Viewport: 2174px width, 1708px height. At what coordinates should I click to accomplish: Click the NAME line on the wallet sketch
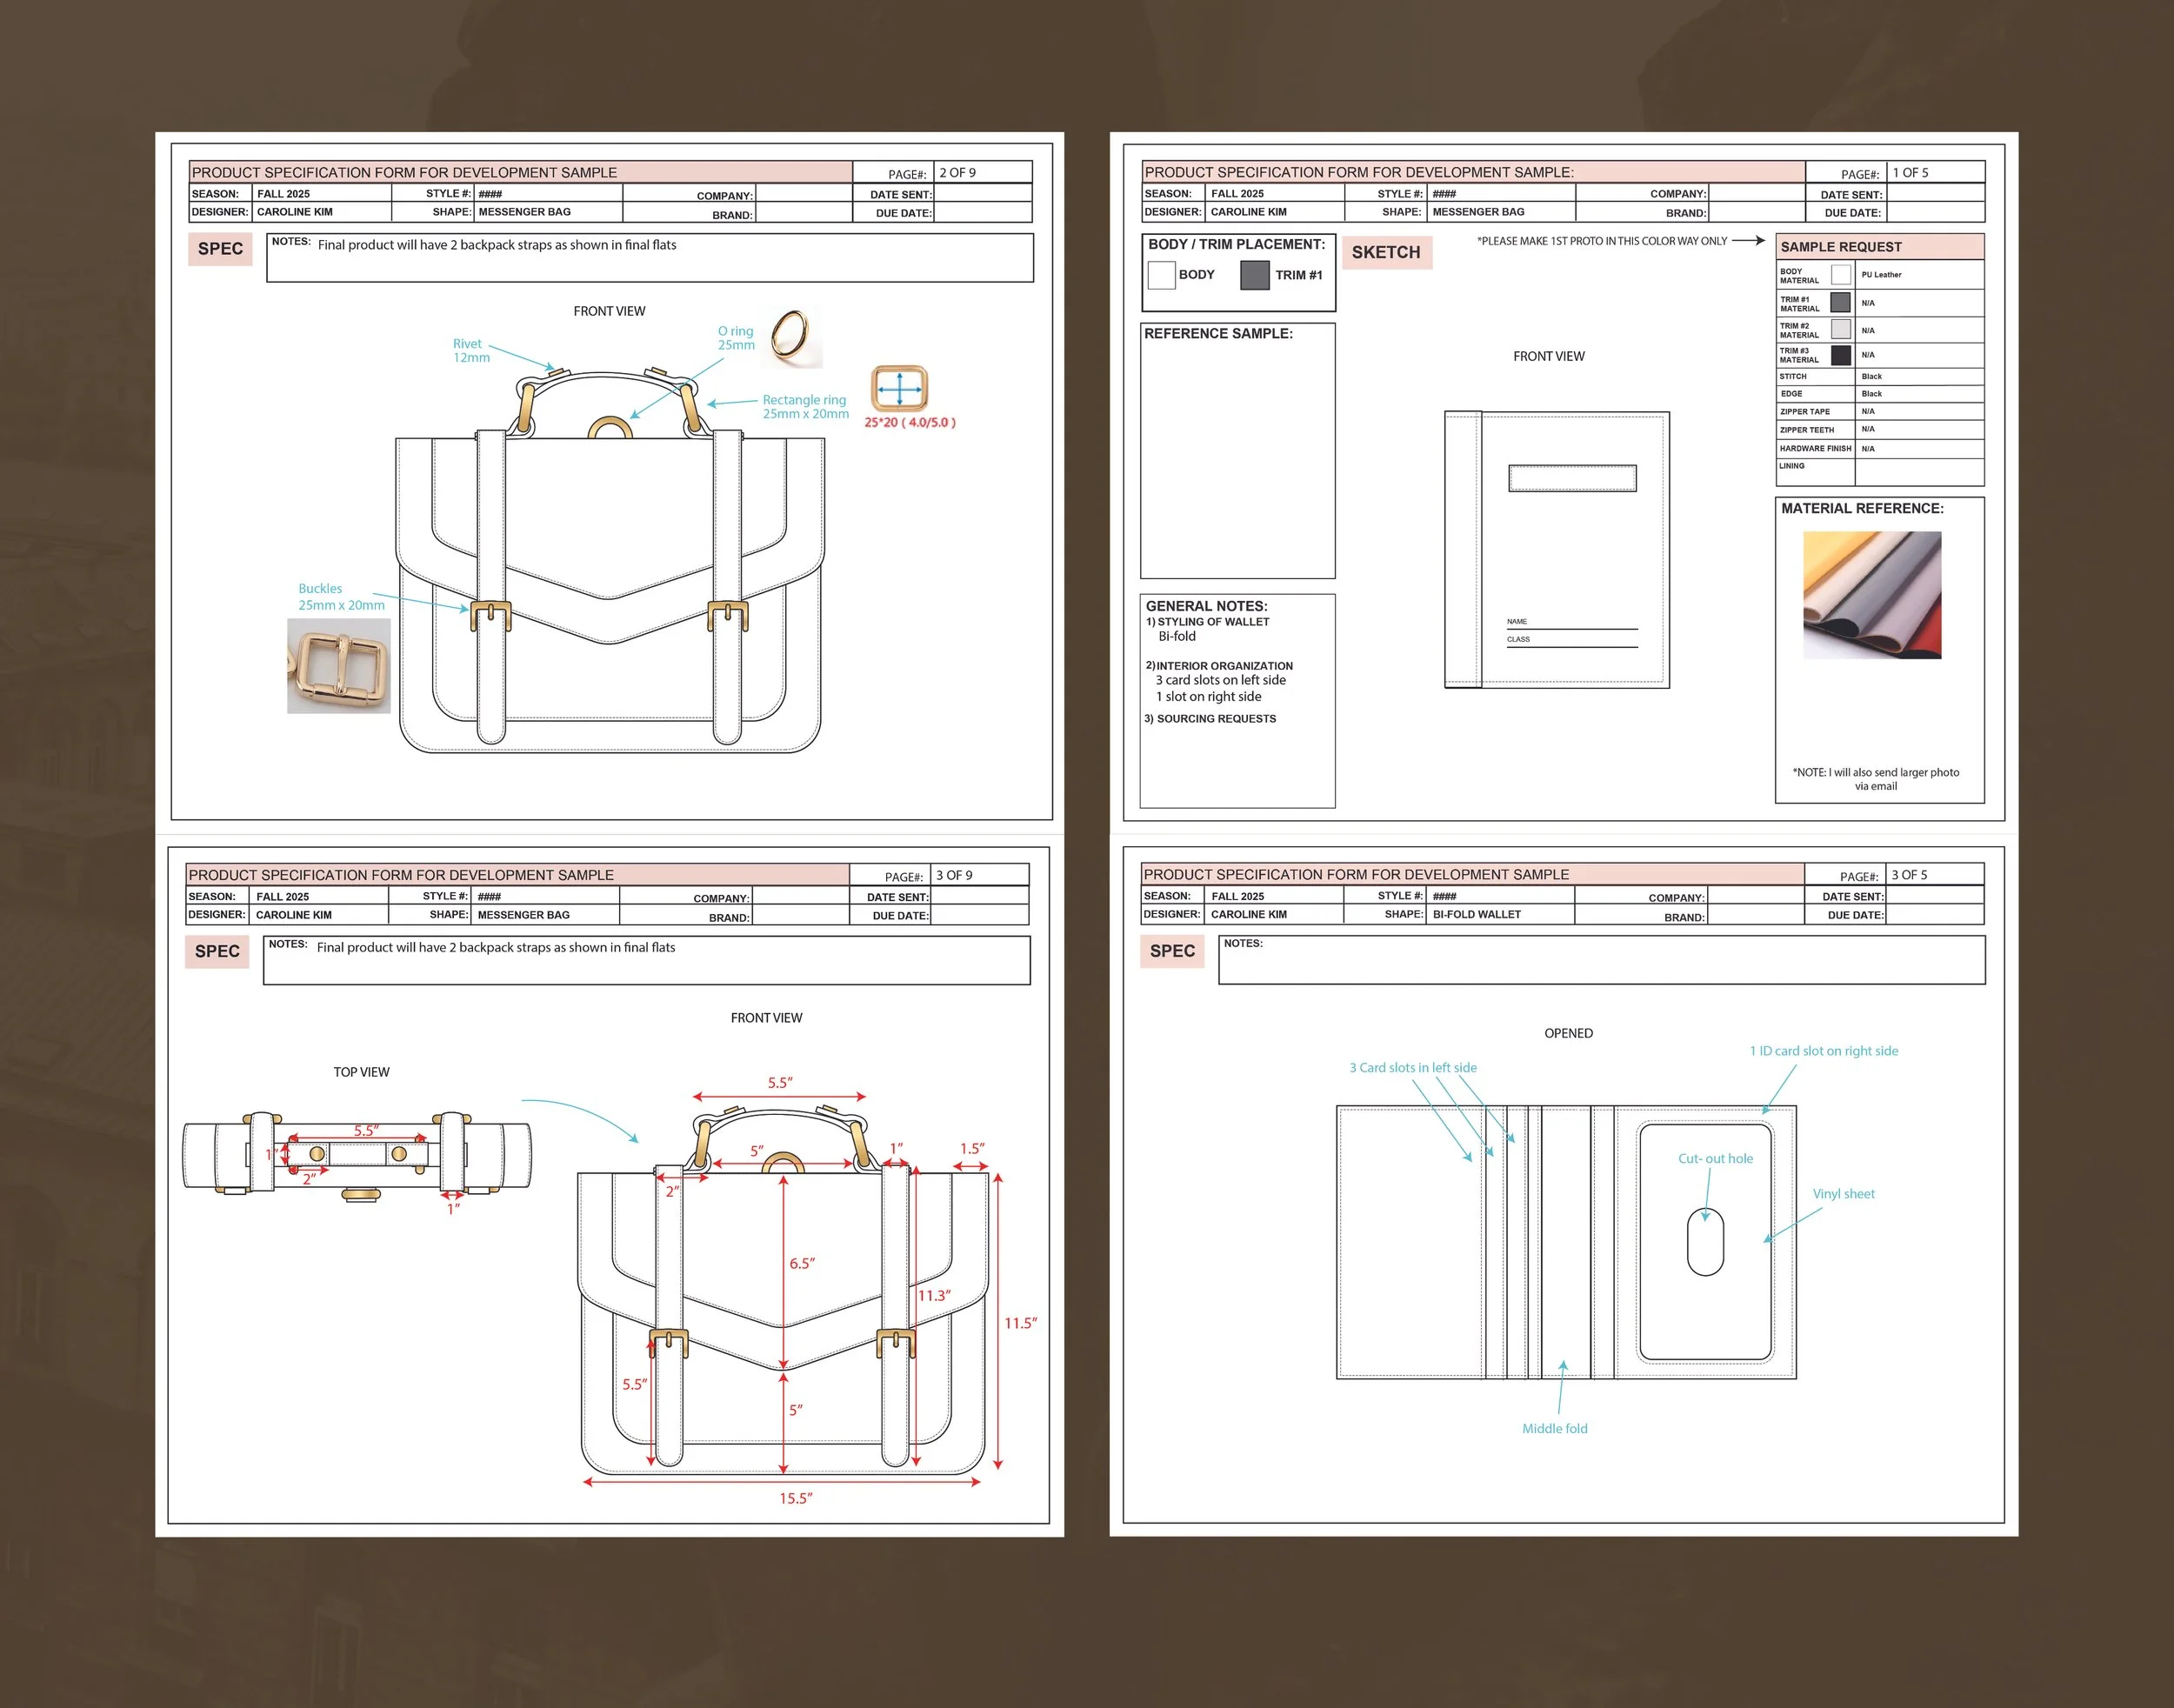pos(1572,623)
